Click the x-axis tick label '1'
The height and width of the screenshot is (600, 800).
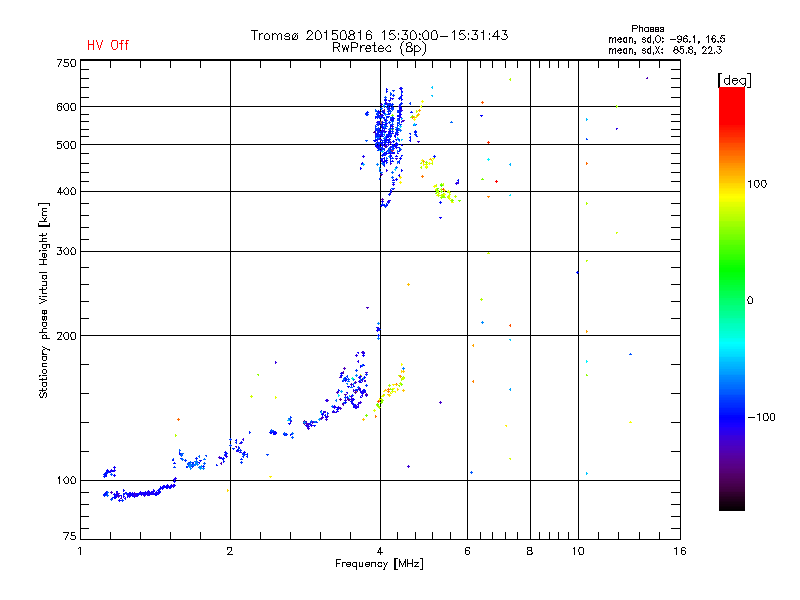(x=80, y=551)
